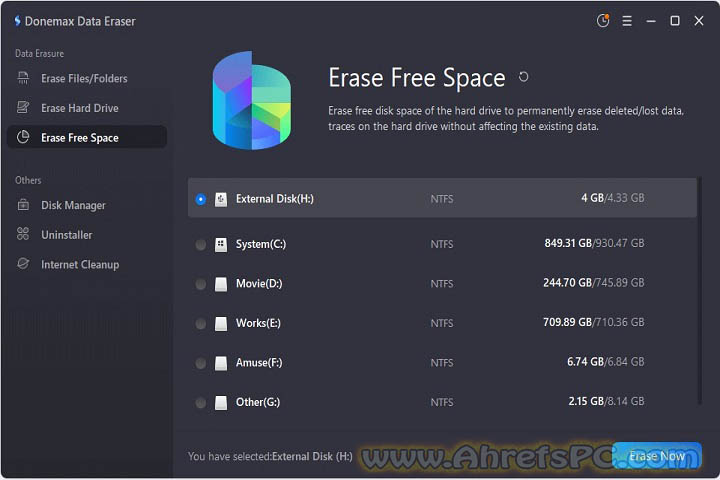Close the Donemax Data Eraser window
The height and width of the screenshot is (480, 720).
pyautogui.click(x=698, y=21)
